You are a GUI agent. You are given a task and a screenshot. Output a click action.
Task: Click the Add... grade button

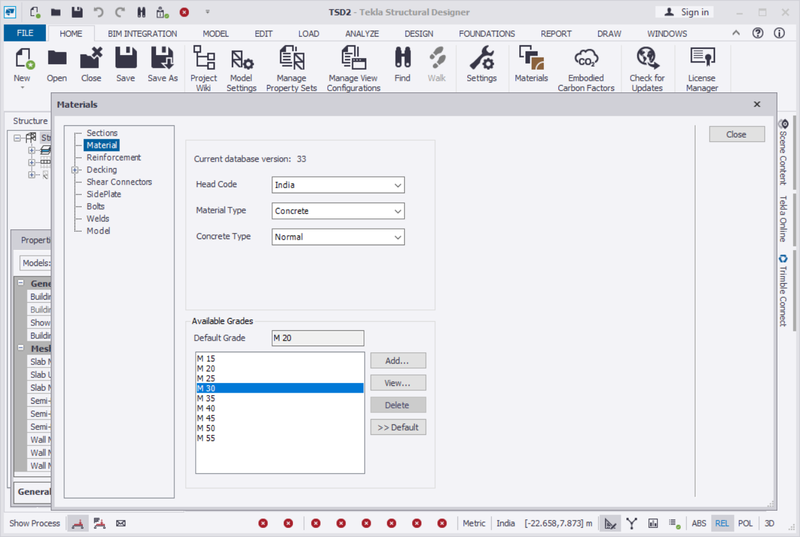tap(398, 361)
